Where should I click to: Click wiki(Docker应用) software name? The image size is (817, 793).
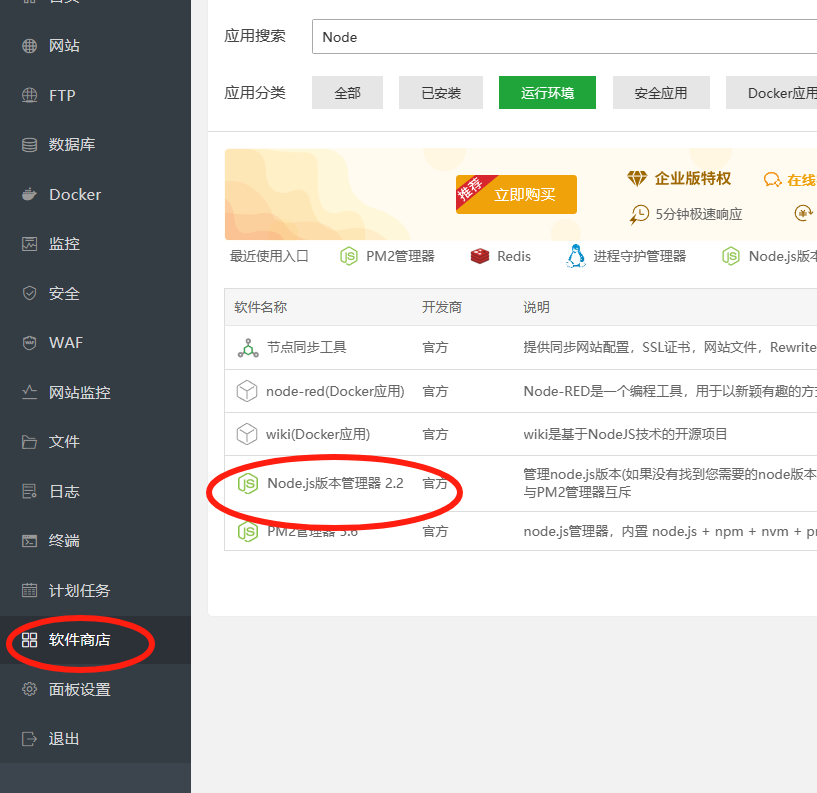pos(318,434)
